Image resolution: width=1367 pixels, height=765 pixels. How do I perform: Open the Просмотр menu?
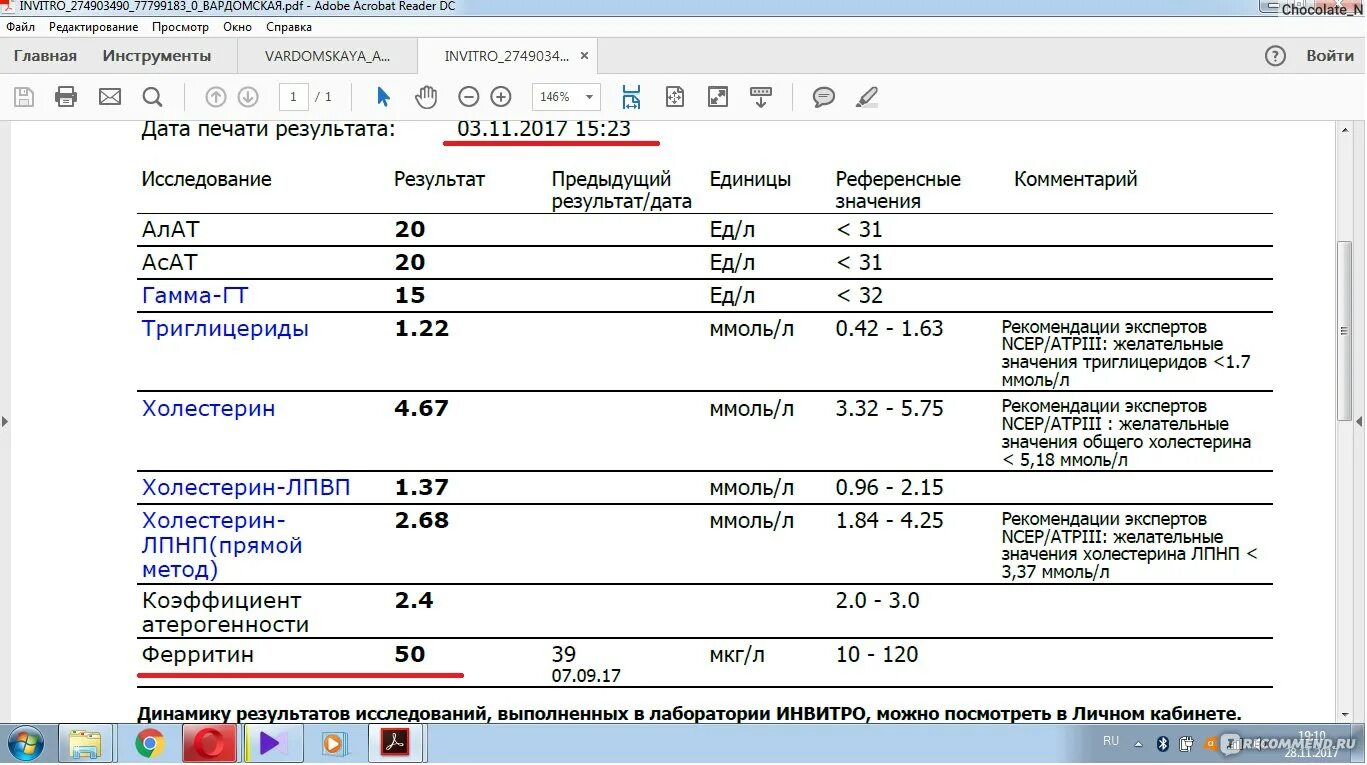[x=181, y=27]
